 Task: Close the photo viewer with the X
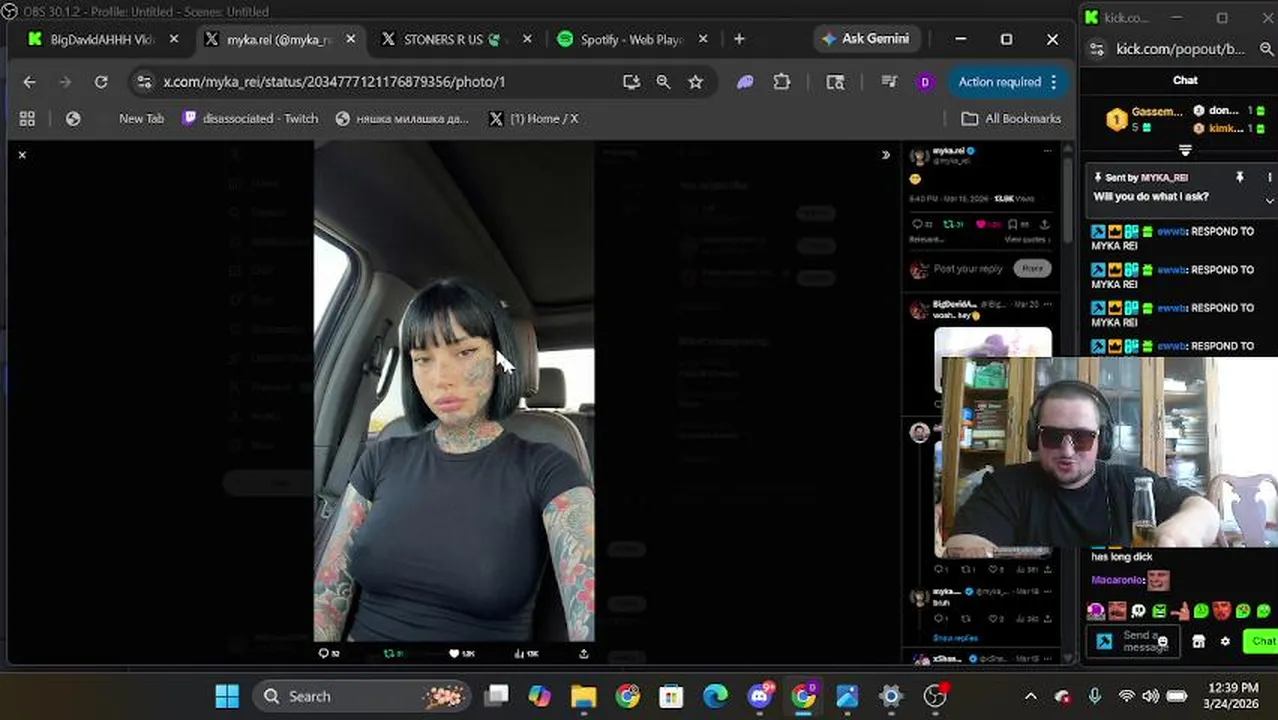22,154
